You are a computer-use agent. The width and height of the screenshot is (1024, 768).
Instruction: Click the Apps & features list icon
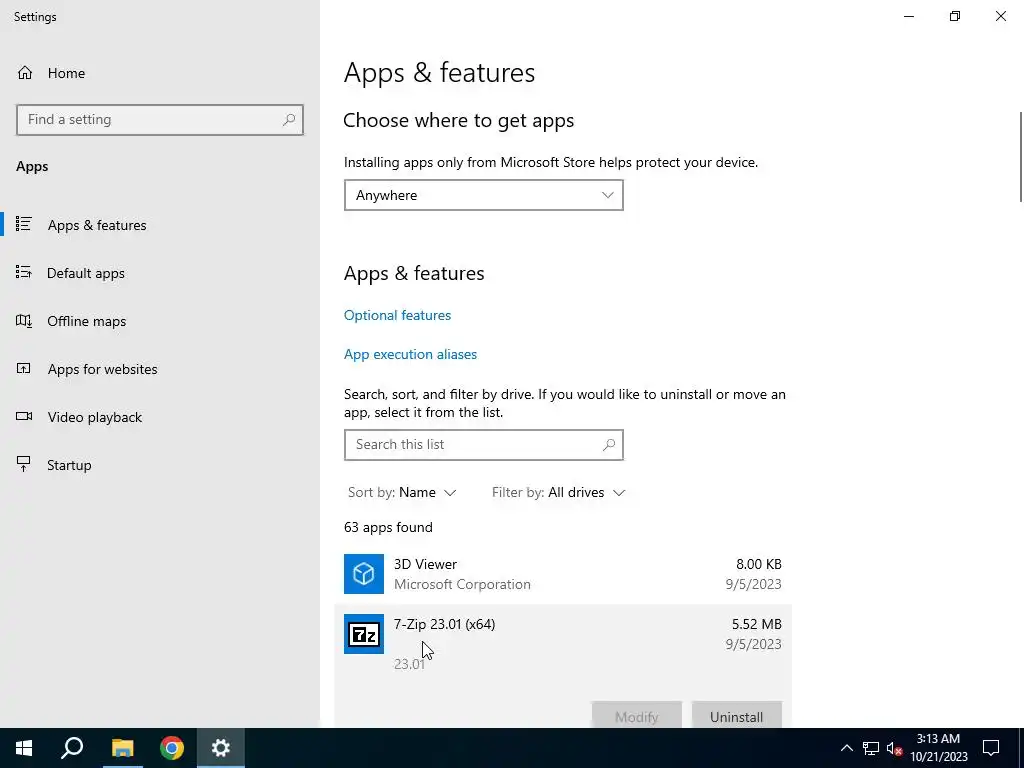[x=24, y=224]
